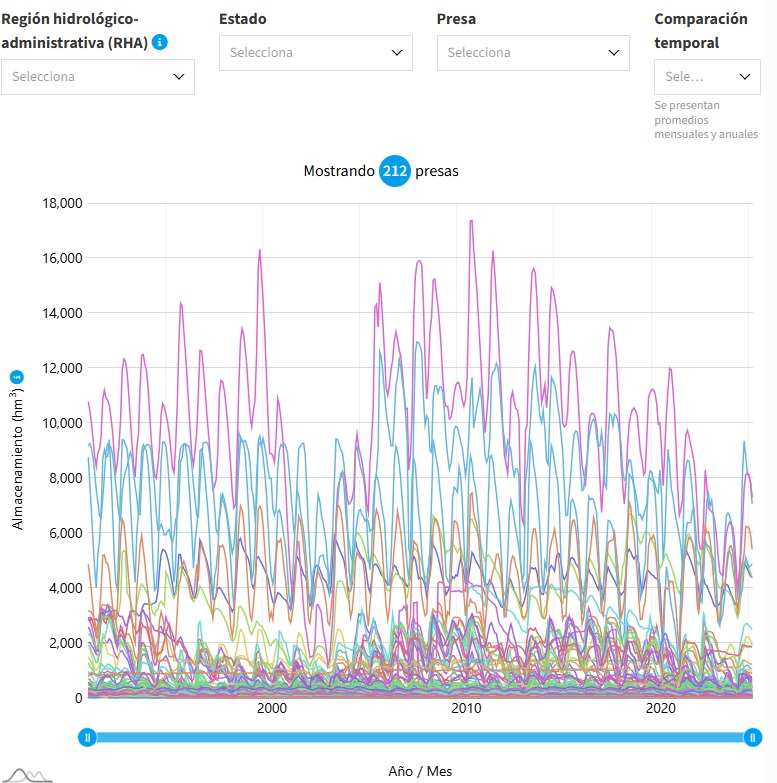Click the middle of the time range slider track
The image size is (777, 783).
(x=420, y=737)
